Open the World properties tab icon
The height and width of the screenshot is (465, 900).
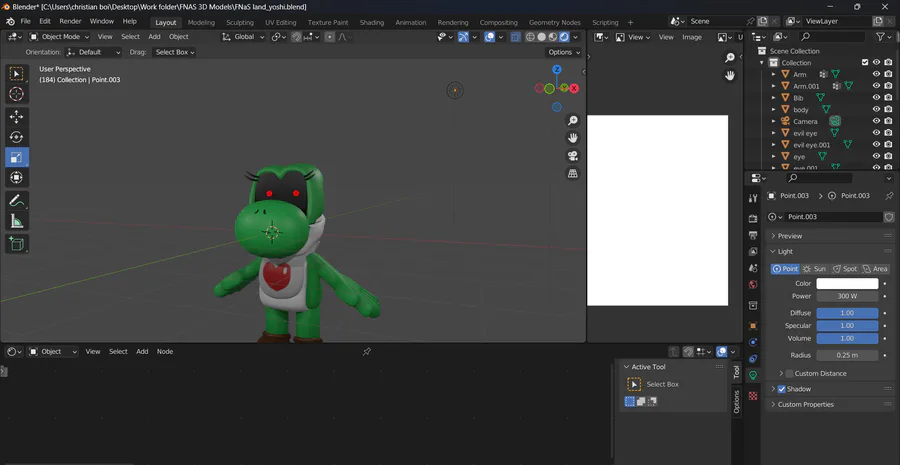click(x=753, y=285)
